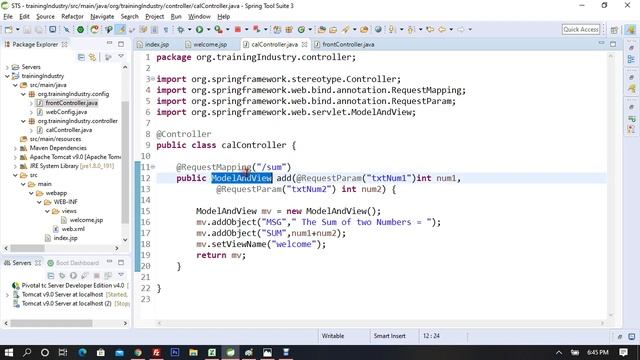The width and height of the screenshot is (640, 360).
Task: Collapse the org.trainingIndustry.controller package
Action: click(24, 121)
